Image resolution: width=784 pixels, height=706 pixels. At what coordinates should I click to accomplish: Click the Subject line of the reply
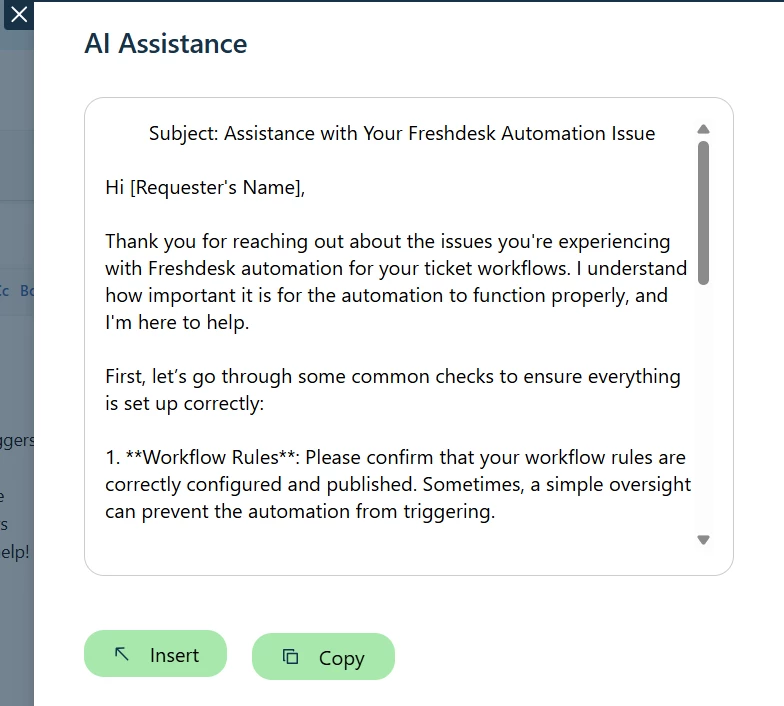402,134
